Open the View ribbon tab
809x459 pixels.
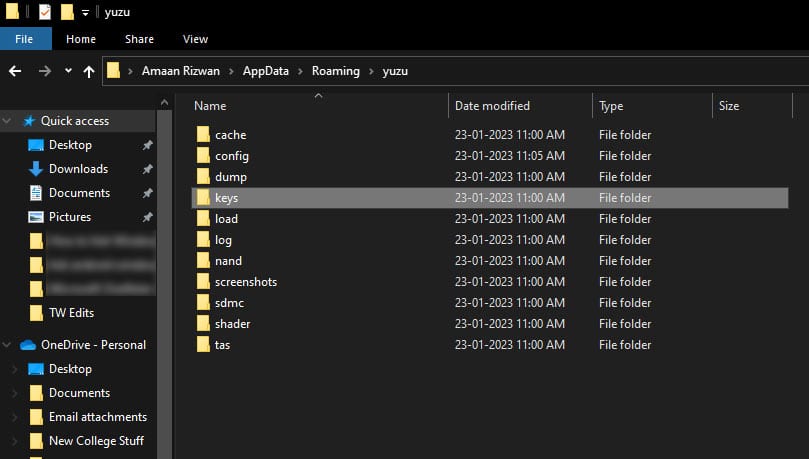(x=195, y=39)
